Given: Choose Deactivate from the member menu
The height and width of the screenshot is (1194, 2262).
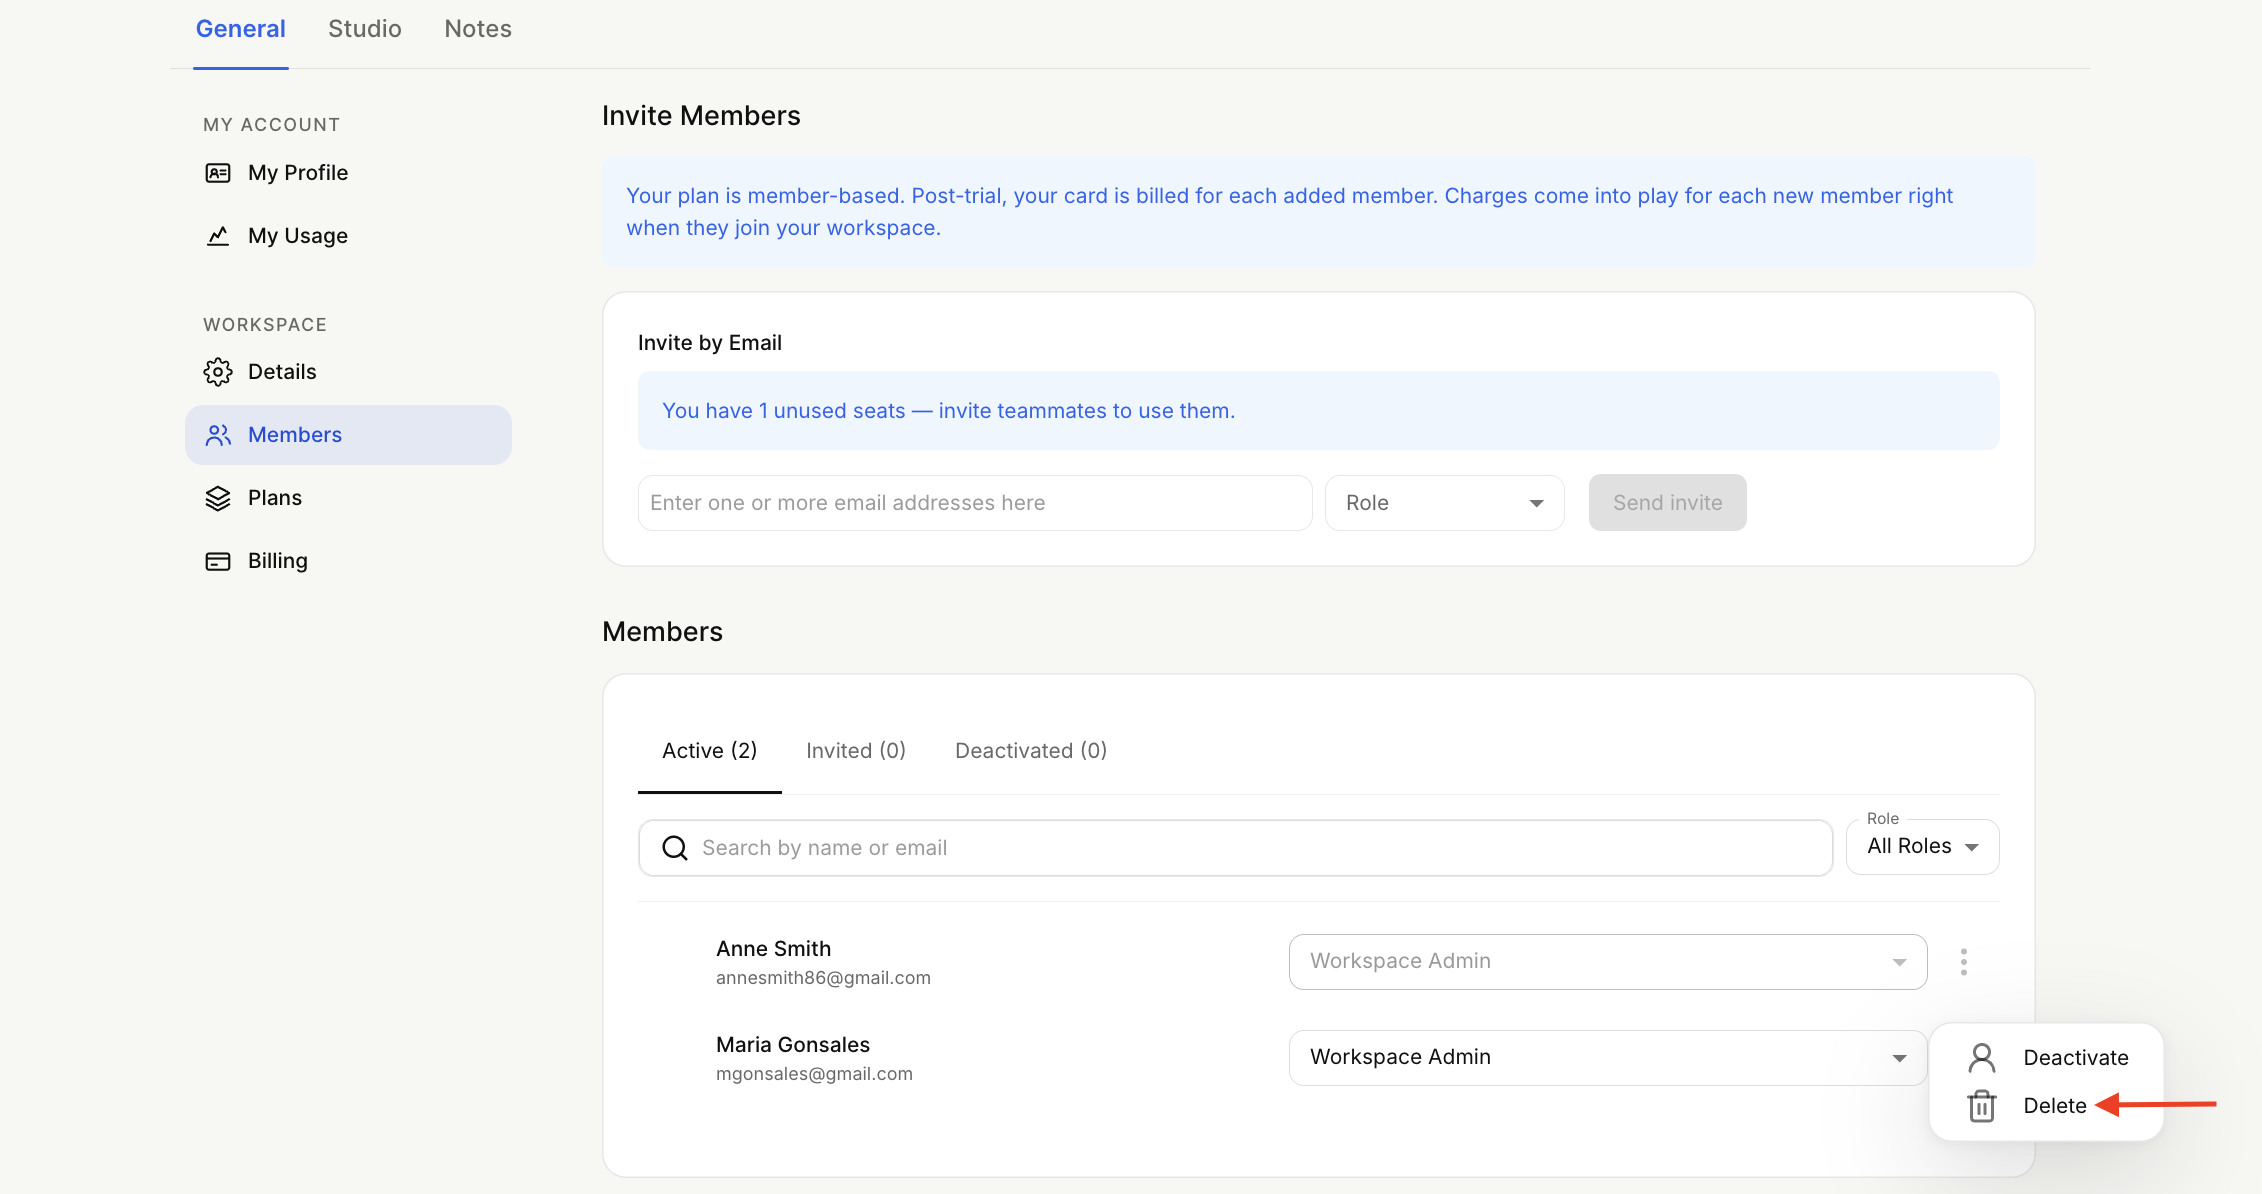Looking at the screenshot, I should coord(2048,1058).
